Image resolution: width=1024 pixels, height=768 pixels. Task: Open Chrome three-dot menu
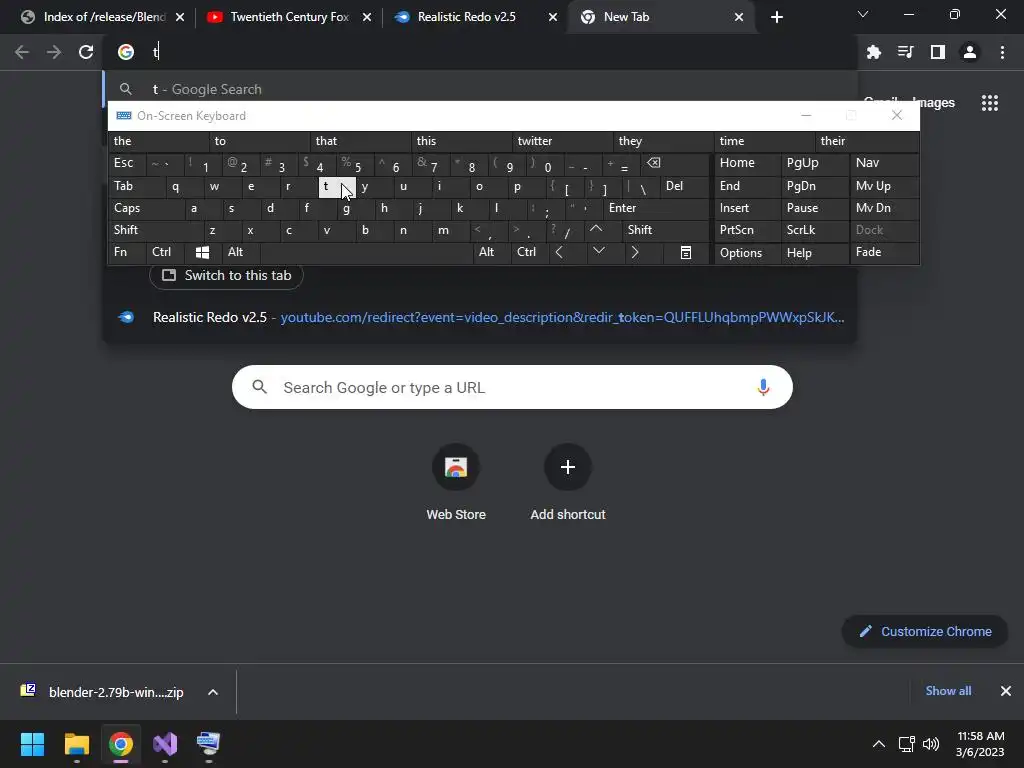[1002, 52]
